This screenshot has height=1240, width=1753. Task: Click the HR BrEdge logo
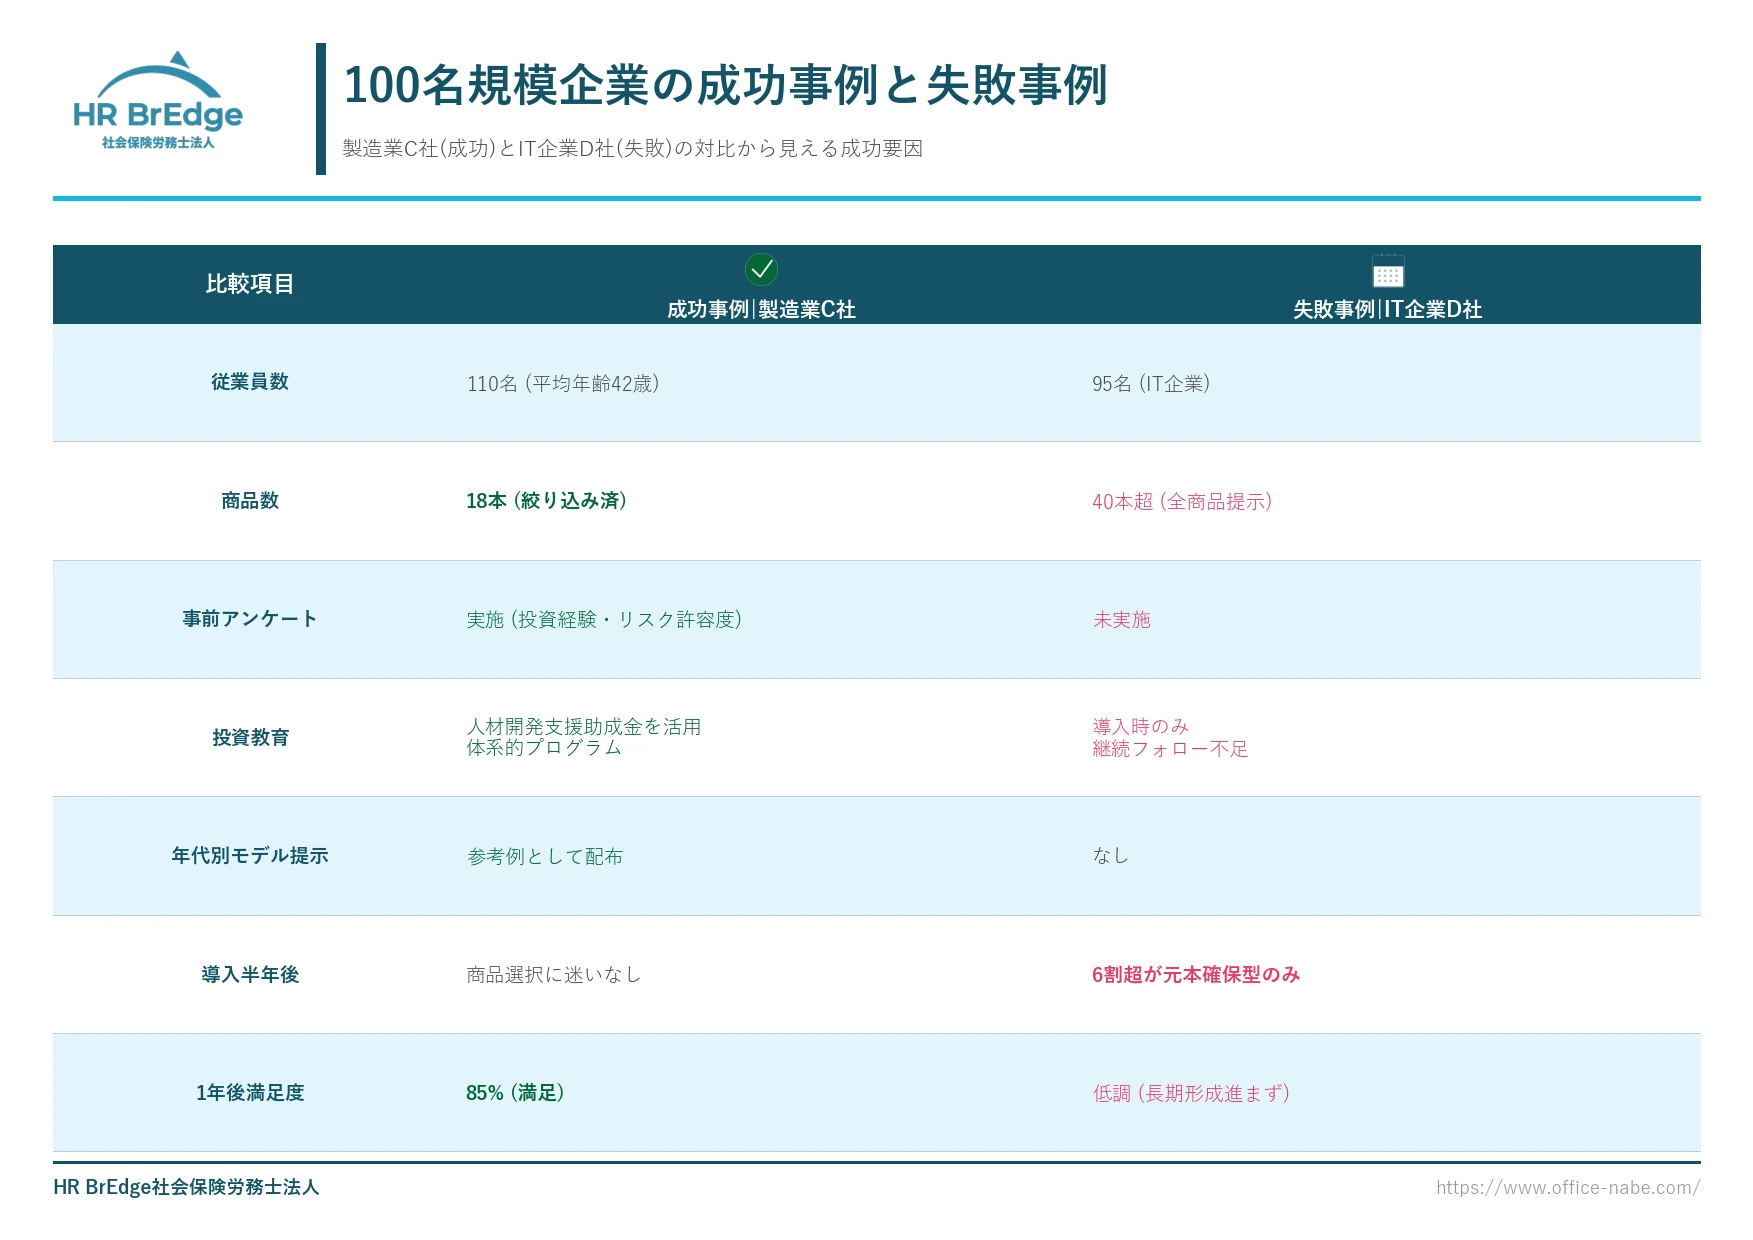tap(158, 100)
